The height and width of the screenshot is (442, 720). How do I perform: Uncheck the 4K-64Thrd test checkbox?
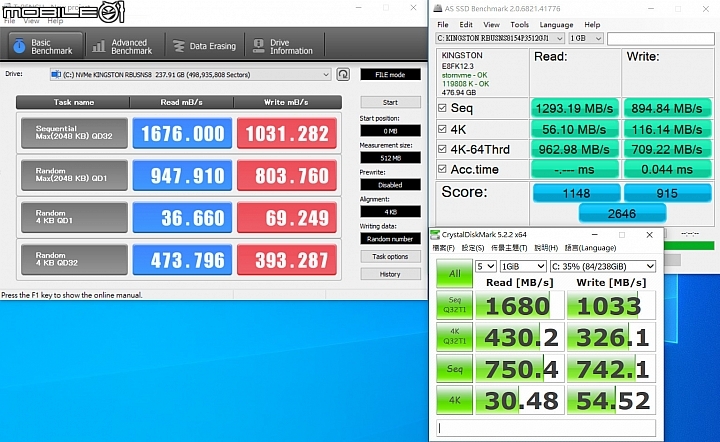(x=442, y=149)
